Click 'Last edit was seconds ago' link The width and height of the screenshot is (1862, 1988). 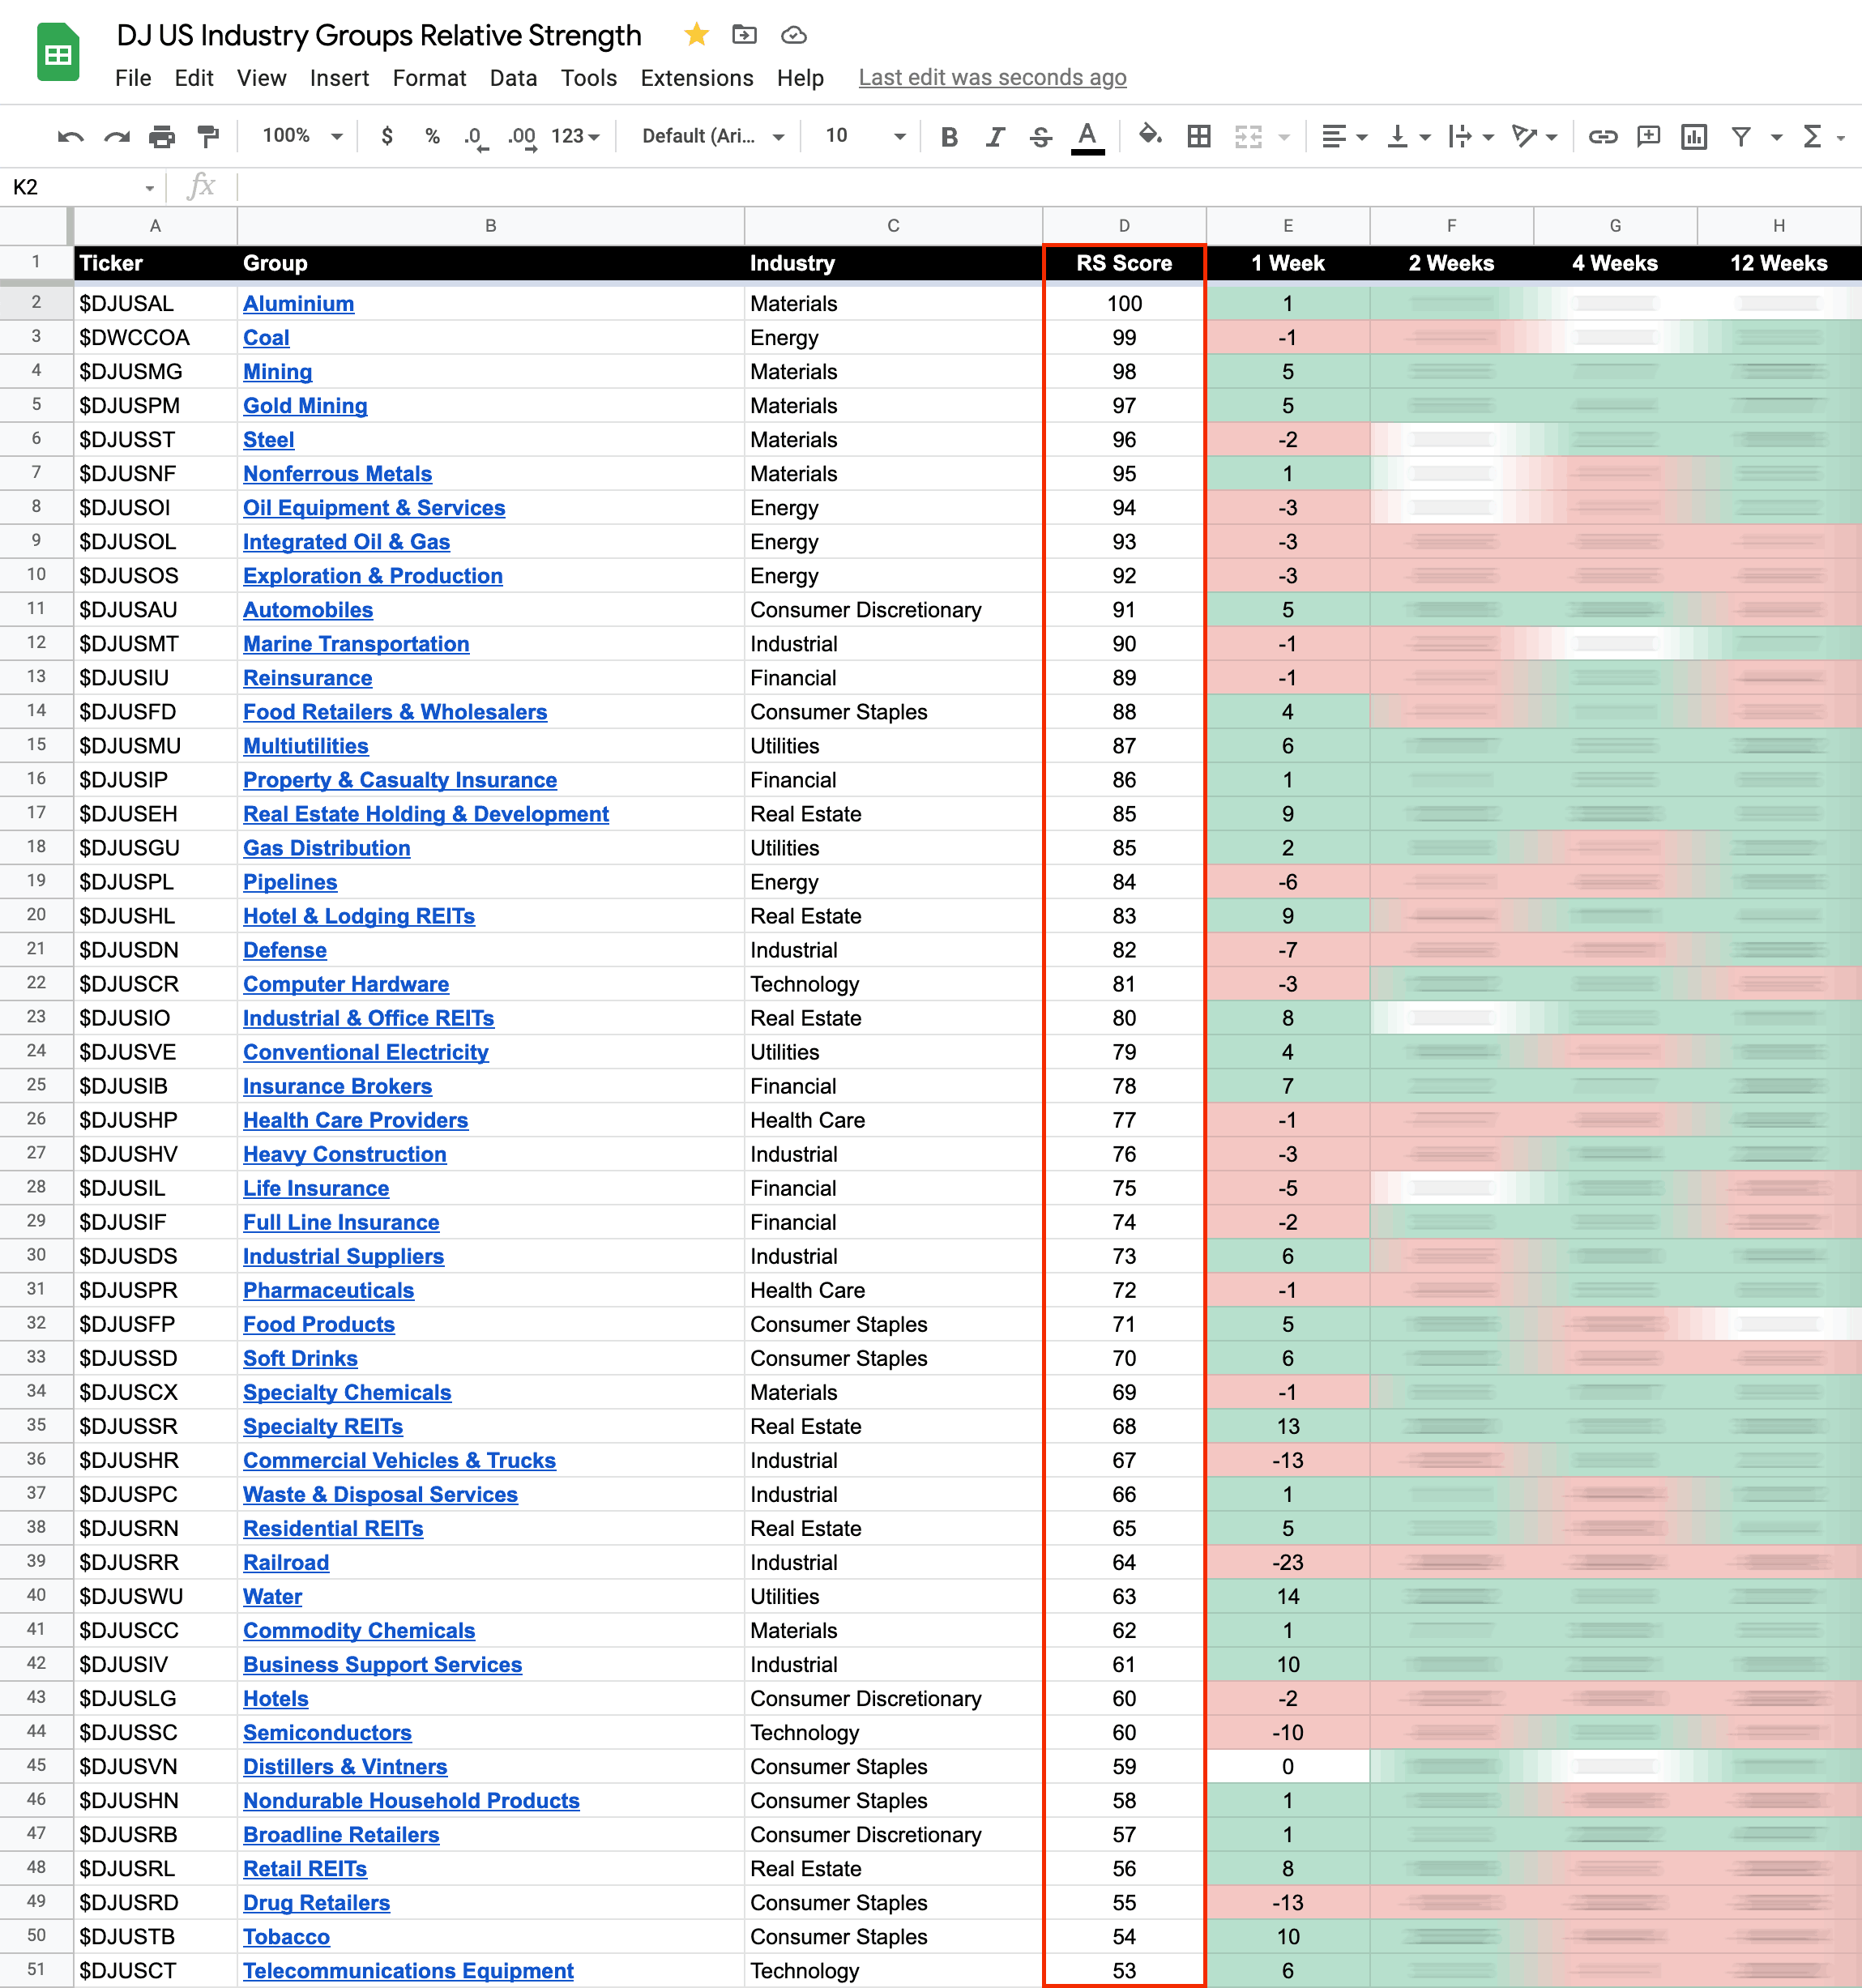tap(992, 78)
